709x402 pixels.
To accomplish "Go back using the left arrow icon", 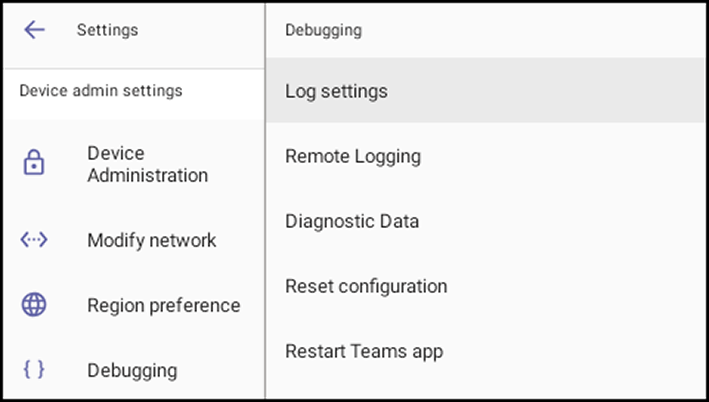I will coord(34,30).
